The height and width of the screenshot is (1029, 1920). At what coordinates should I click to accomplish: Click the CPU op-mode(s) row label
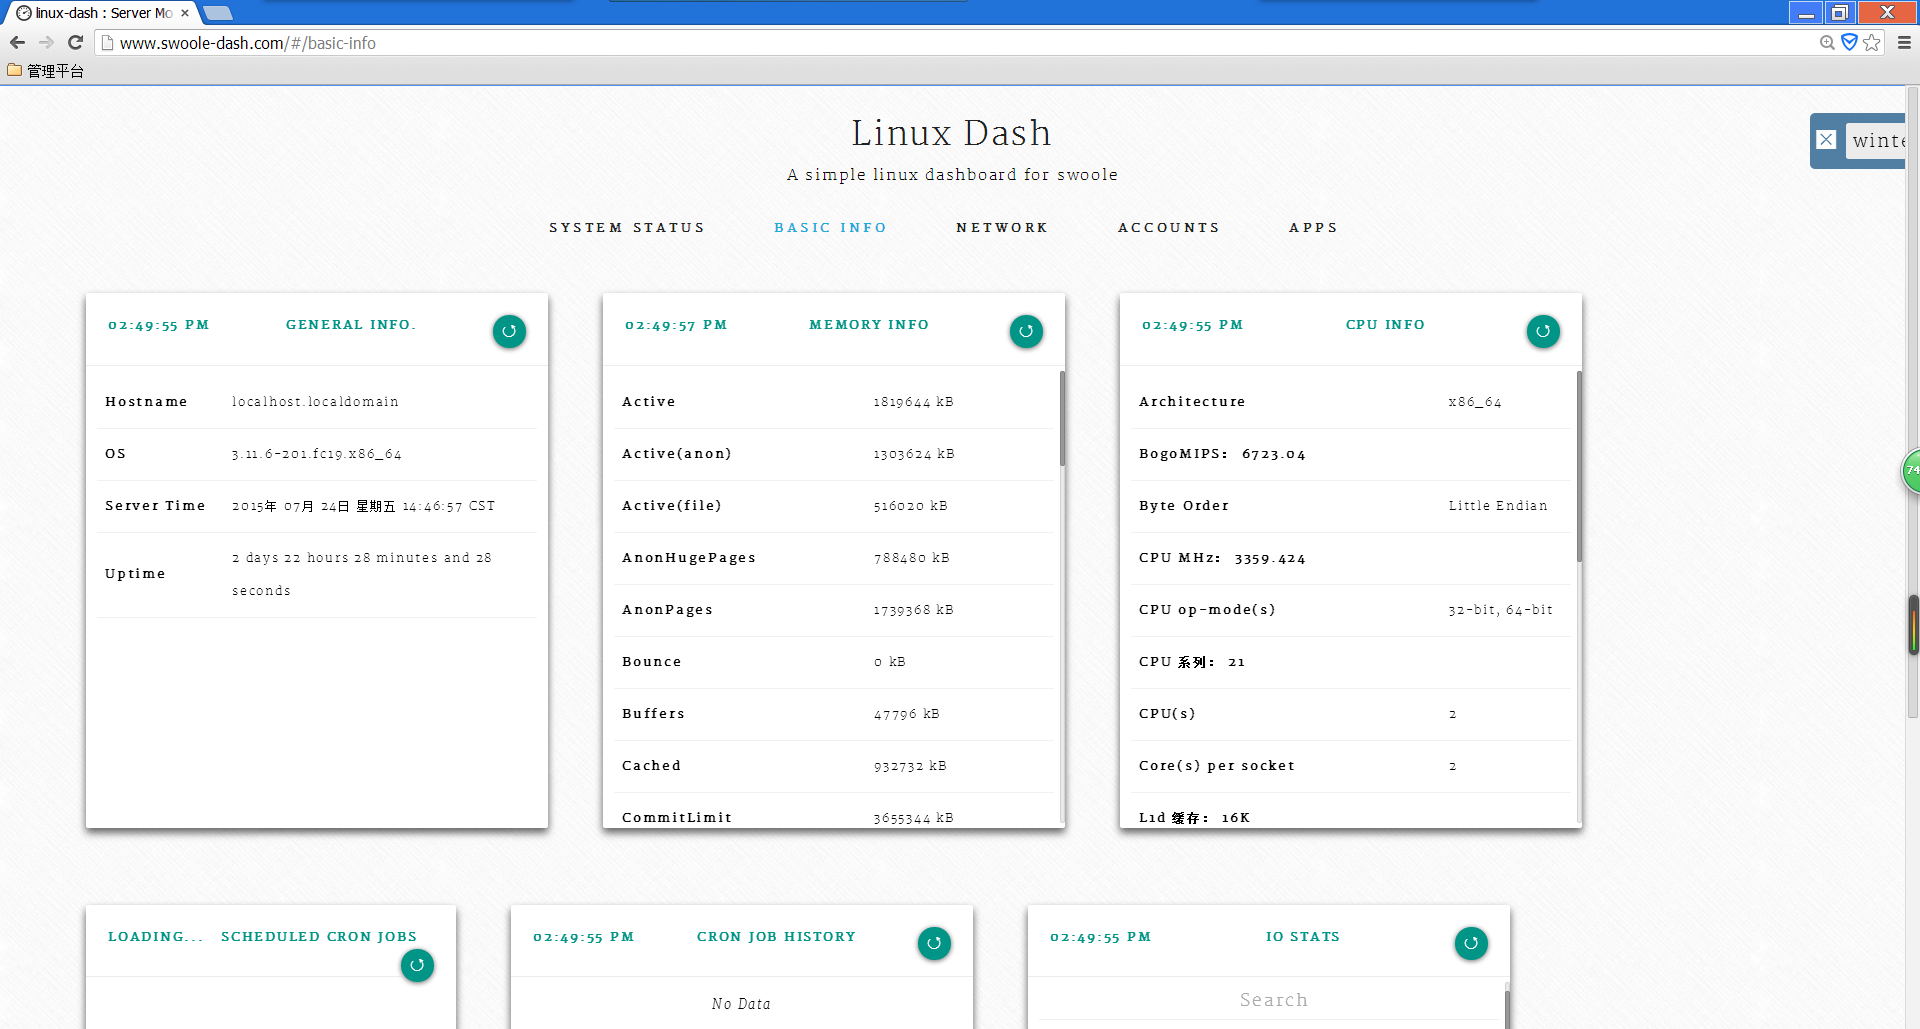click(1207, 610)
